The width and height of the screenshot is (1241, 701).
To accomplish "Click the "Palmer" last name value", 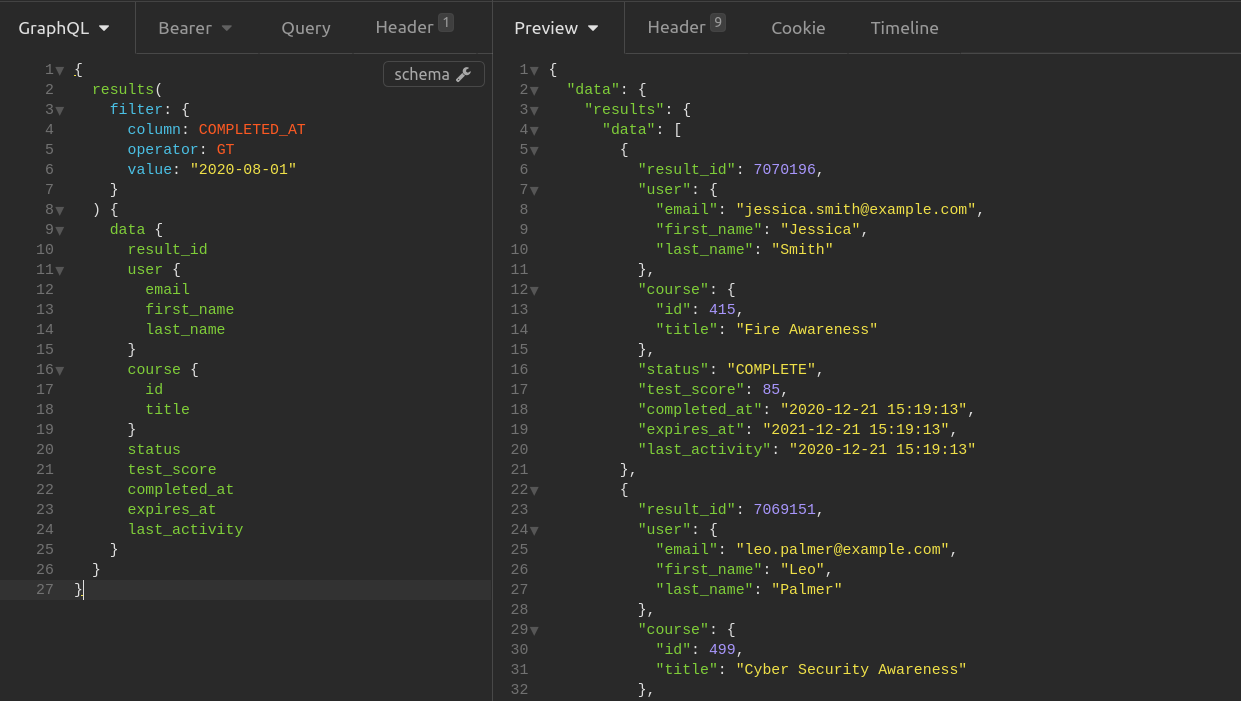I will click(x=807, y=589).
